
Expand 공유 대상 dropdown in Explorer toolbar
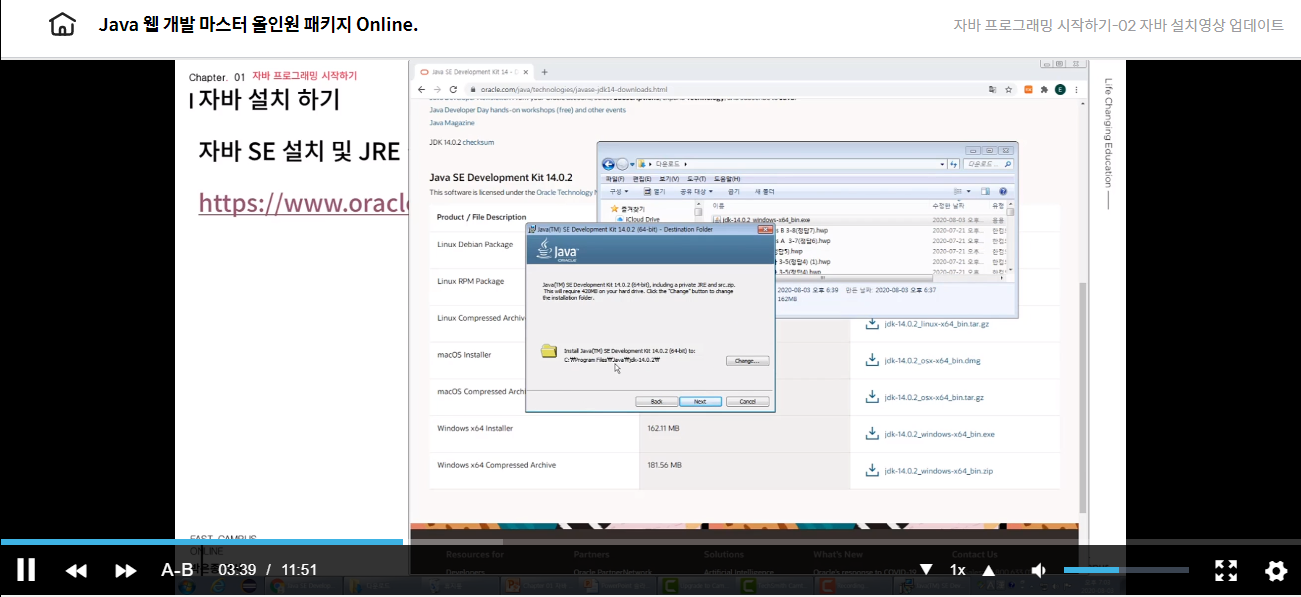pos(696,191)
